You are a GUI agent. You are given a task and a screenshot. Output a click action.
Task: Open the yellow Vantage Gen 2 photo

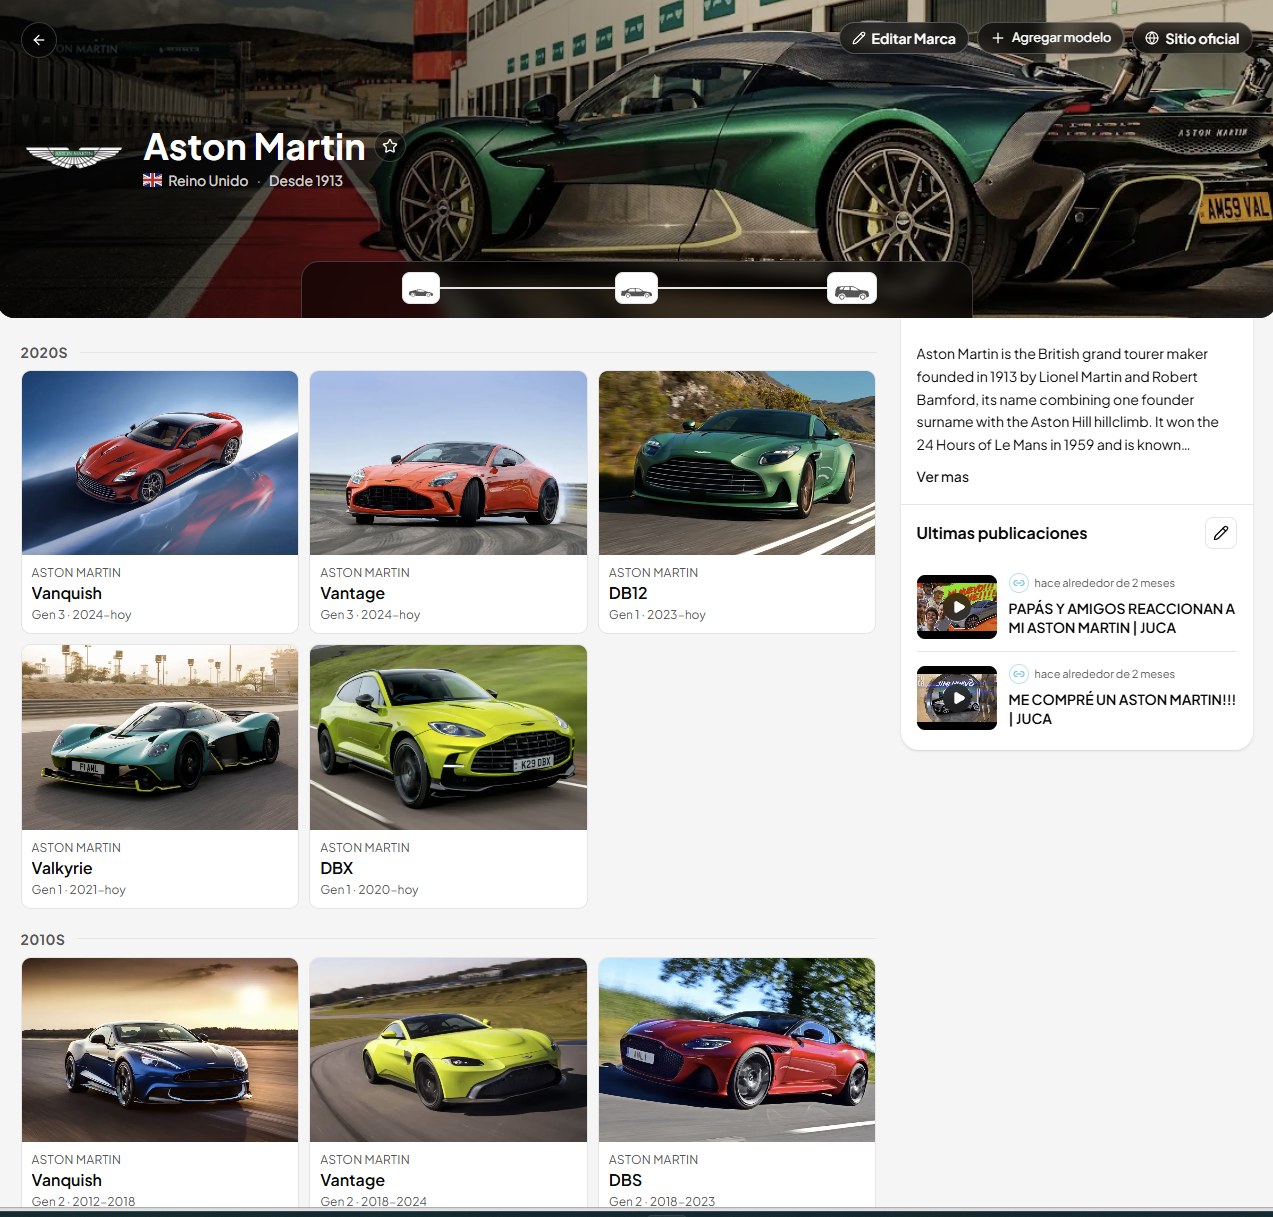click(448, 1050)
